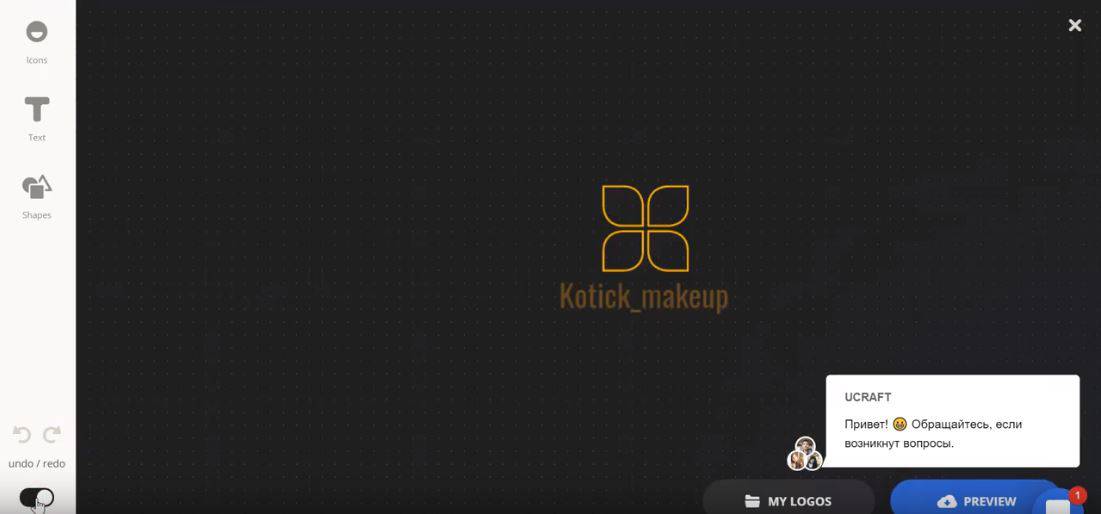The image size is (1101, 514).
Task: Open the Shapes tool panel
Action: pos(37,187)
